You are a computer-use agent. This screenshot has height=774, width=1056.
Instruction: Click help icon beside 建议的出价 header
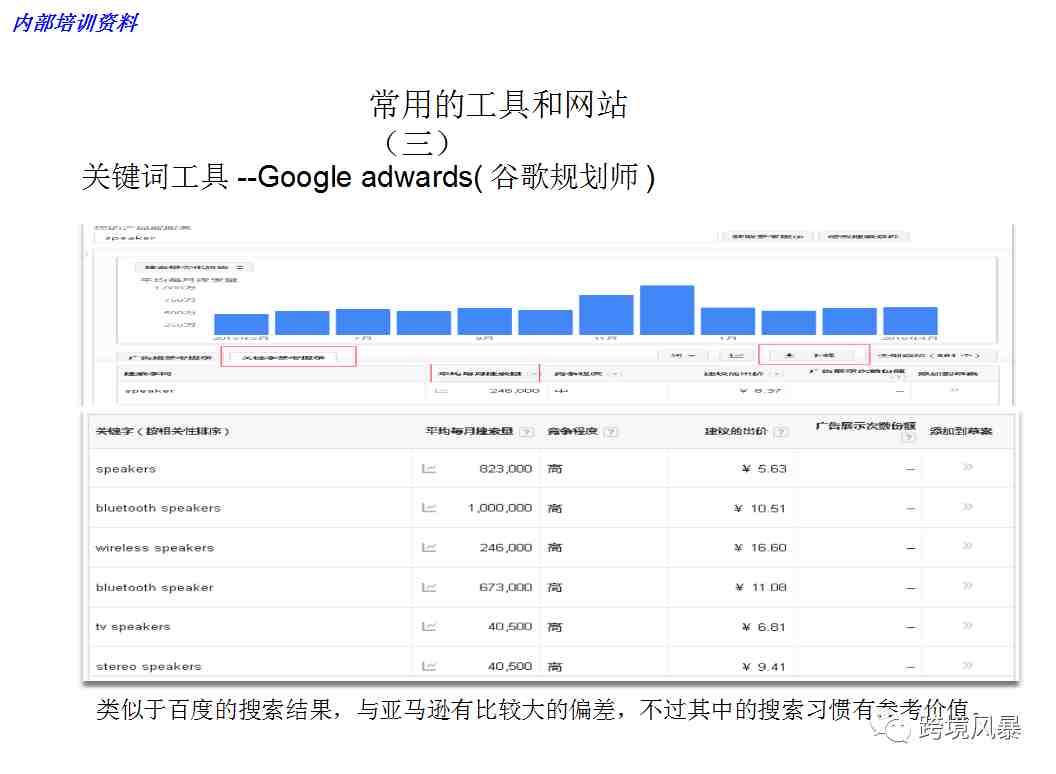coord(781,432)
